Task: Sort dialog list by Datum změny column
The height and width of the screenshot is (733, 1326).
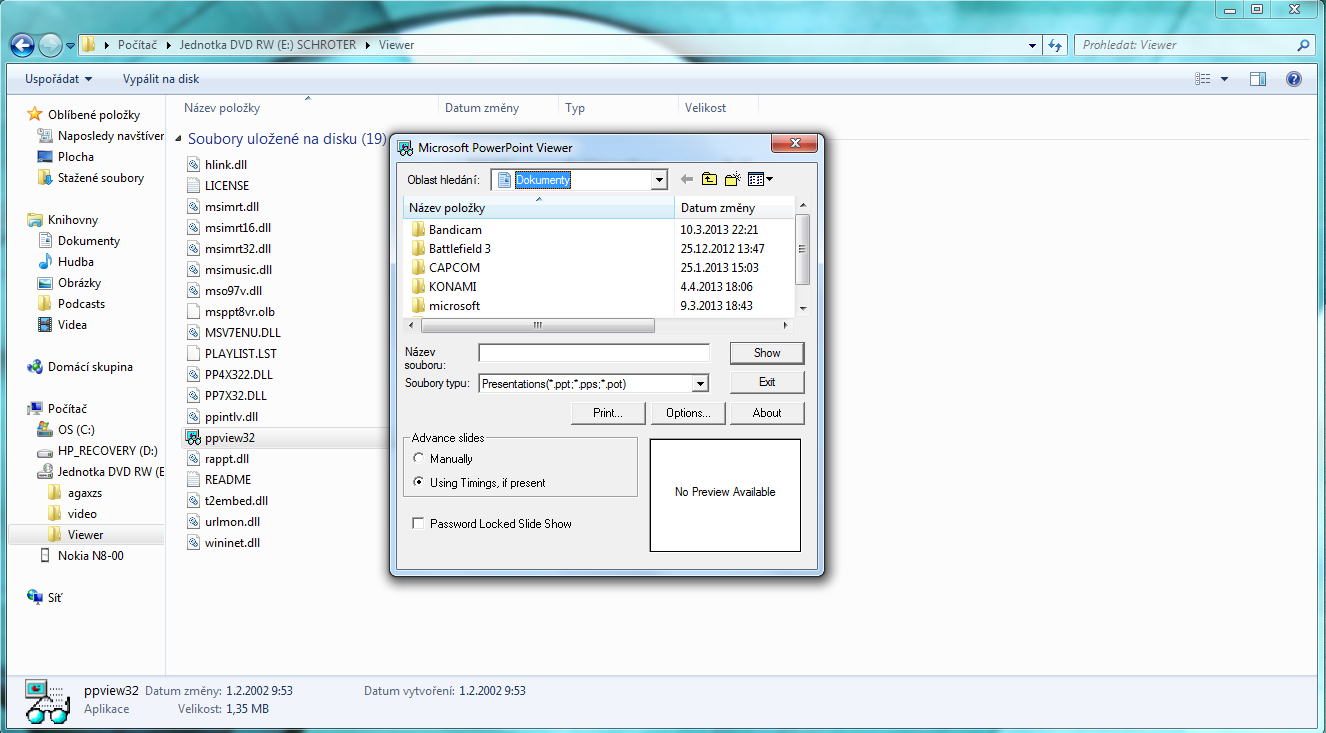Action: click(x=735, y=208)
